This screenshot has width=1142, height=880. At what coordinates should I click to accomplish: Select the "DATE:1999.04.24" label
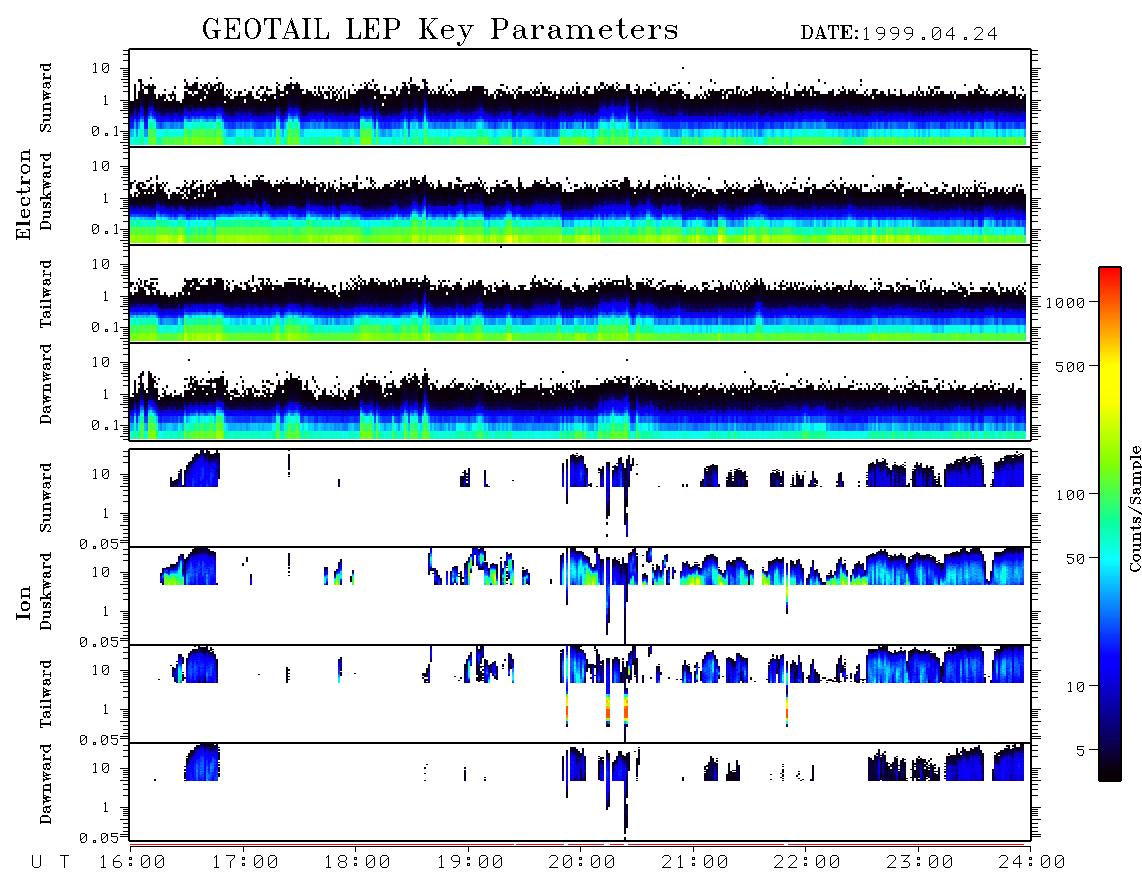pos(899,34)
